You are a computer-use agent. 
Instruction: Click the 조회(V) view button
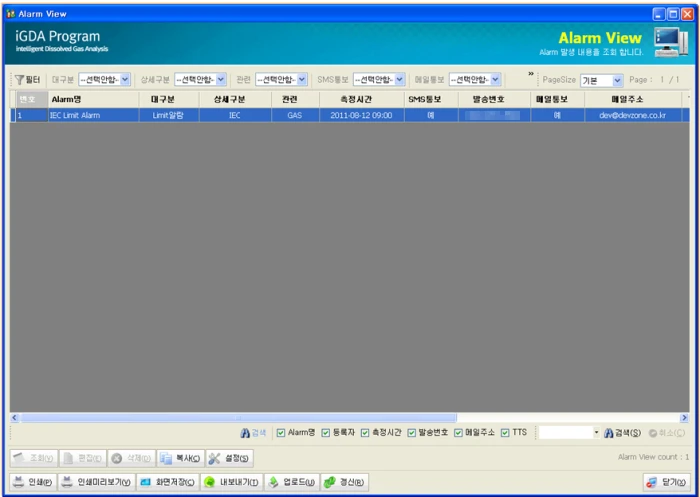click(34, 458)
